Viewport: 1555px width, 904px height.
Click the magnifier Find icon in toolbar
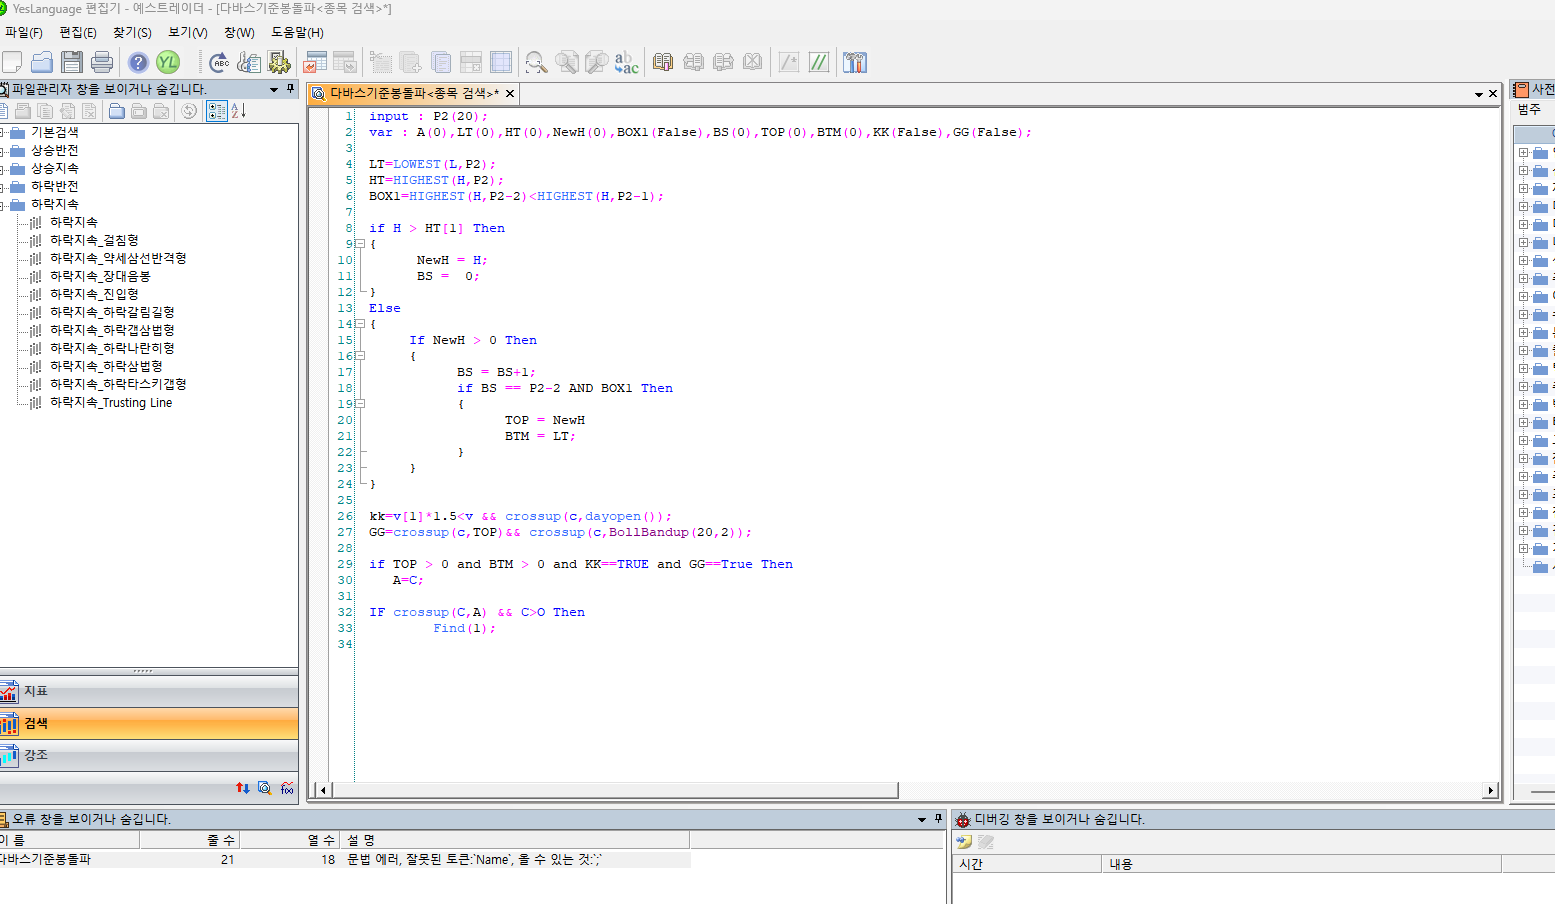[536, 62]
